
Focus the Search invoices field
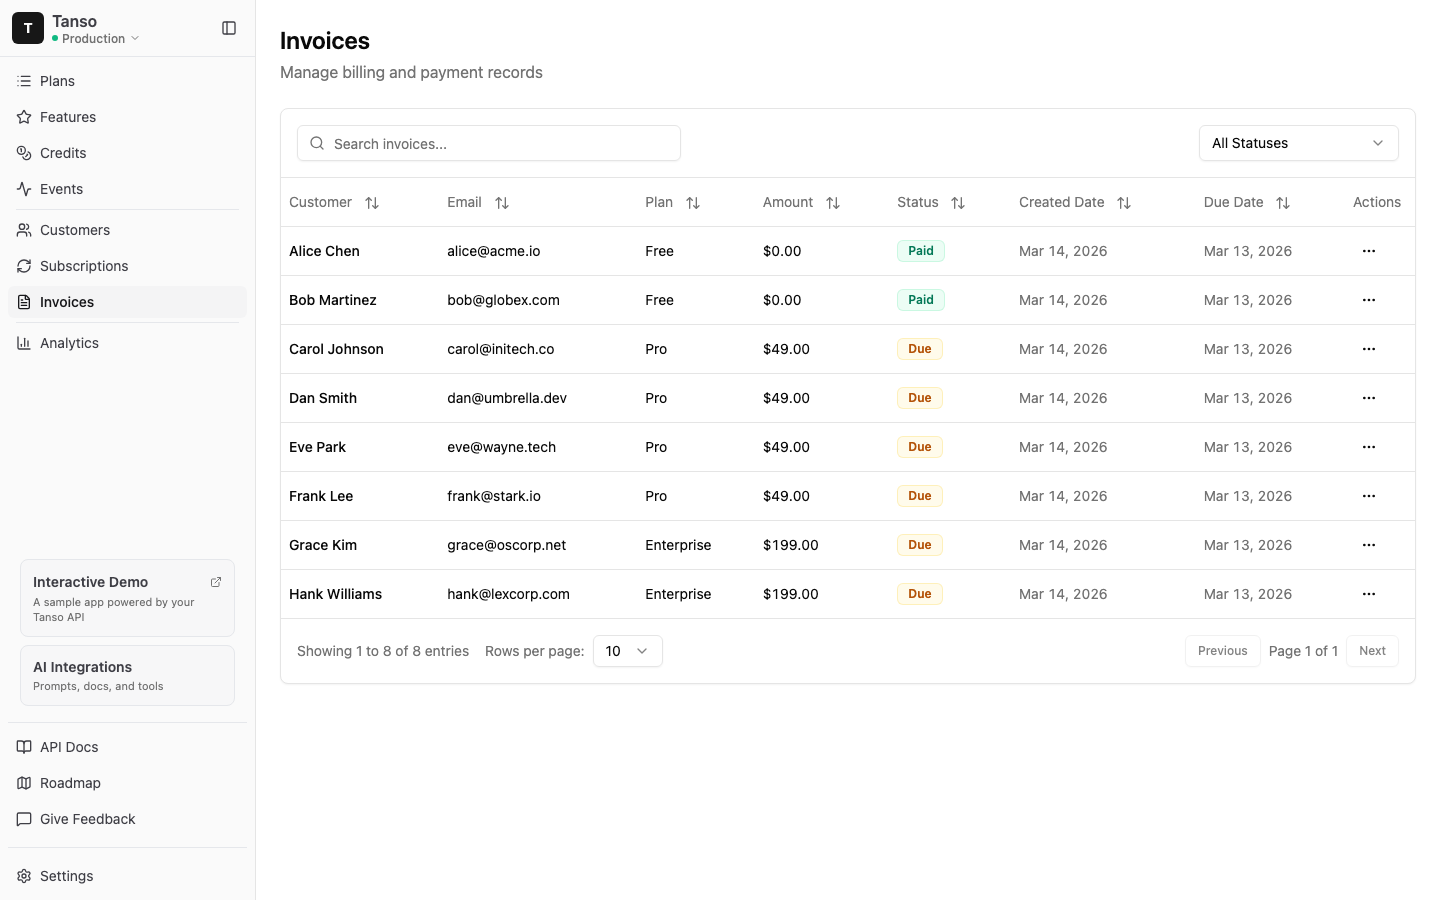pos(500,143)
